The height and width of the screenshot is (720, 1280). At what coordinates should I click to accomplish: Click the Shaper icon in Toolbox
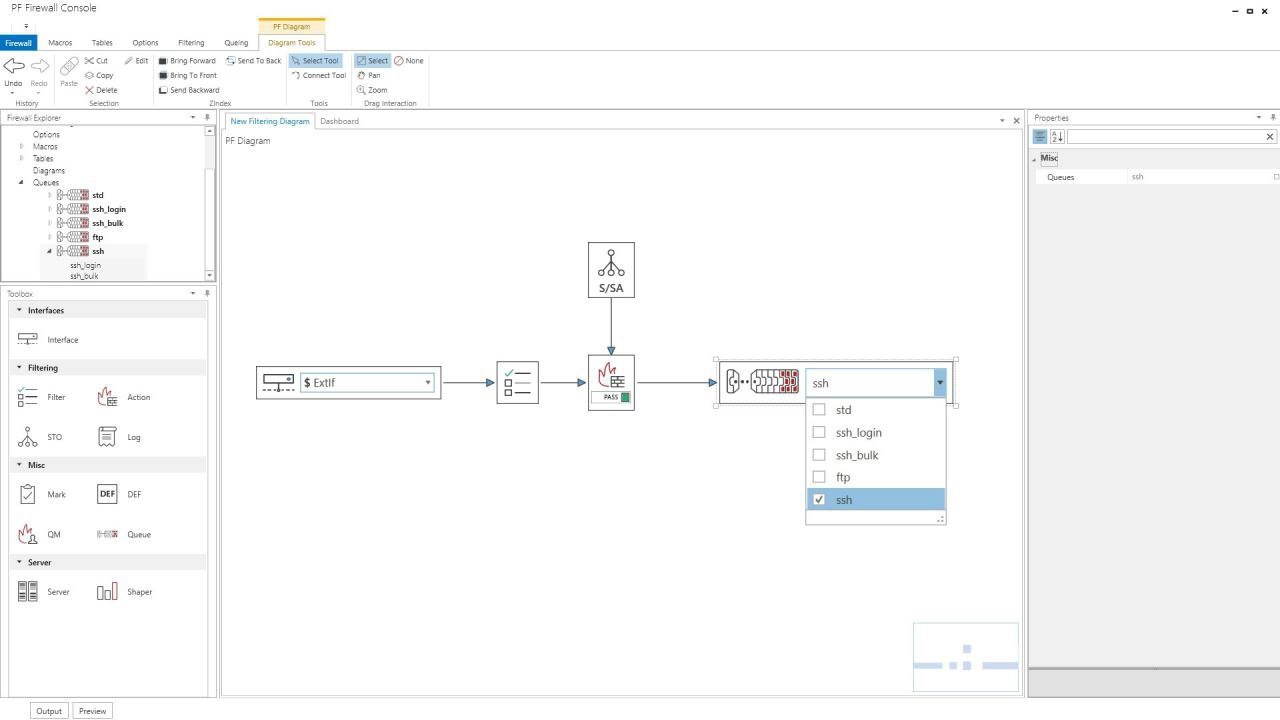point(107,592)
